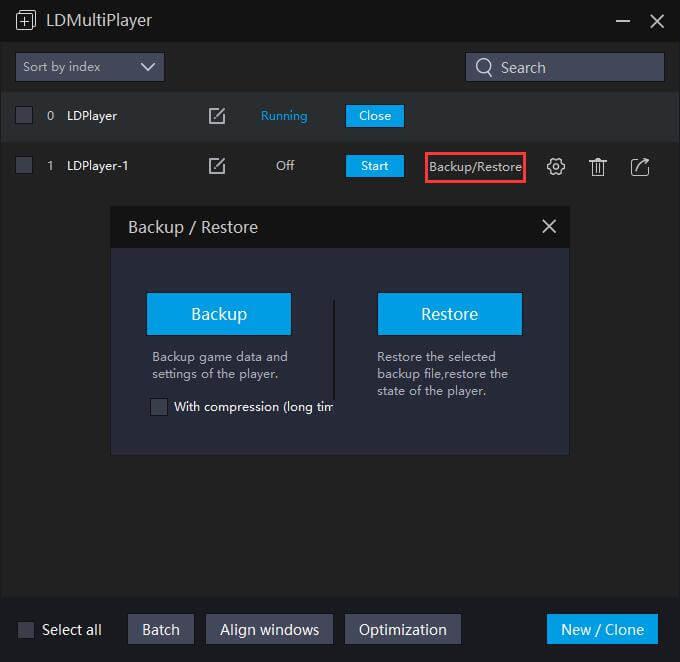Viewport: 680px width, 662px height.
Task: Close the running LDPlayer instance
Action: (x=375, y=116)
